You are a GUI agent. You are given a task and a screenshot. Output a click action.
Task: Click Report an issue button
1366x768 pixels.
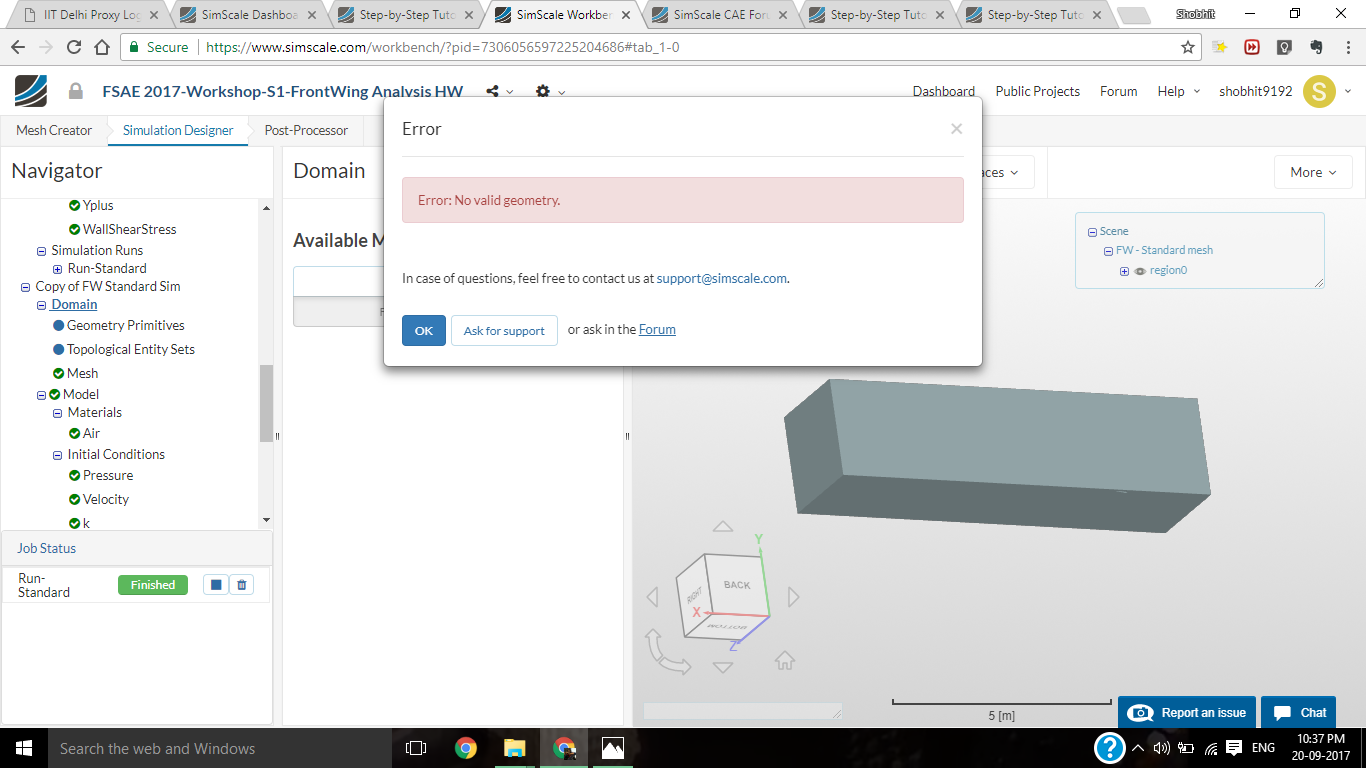[1189, 713]
